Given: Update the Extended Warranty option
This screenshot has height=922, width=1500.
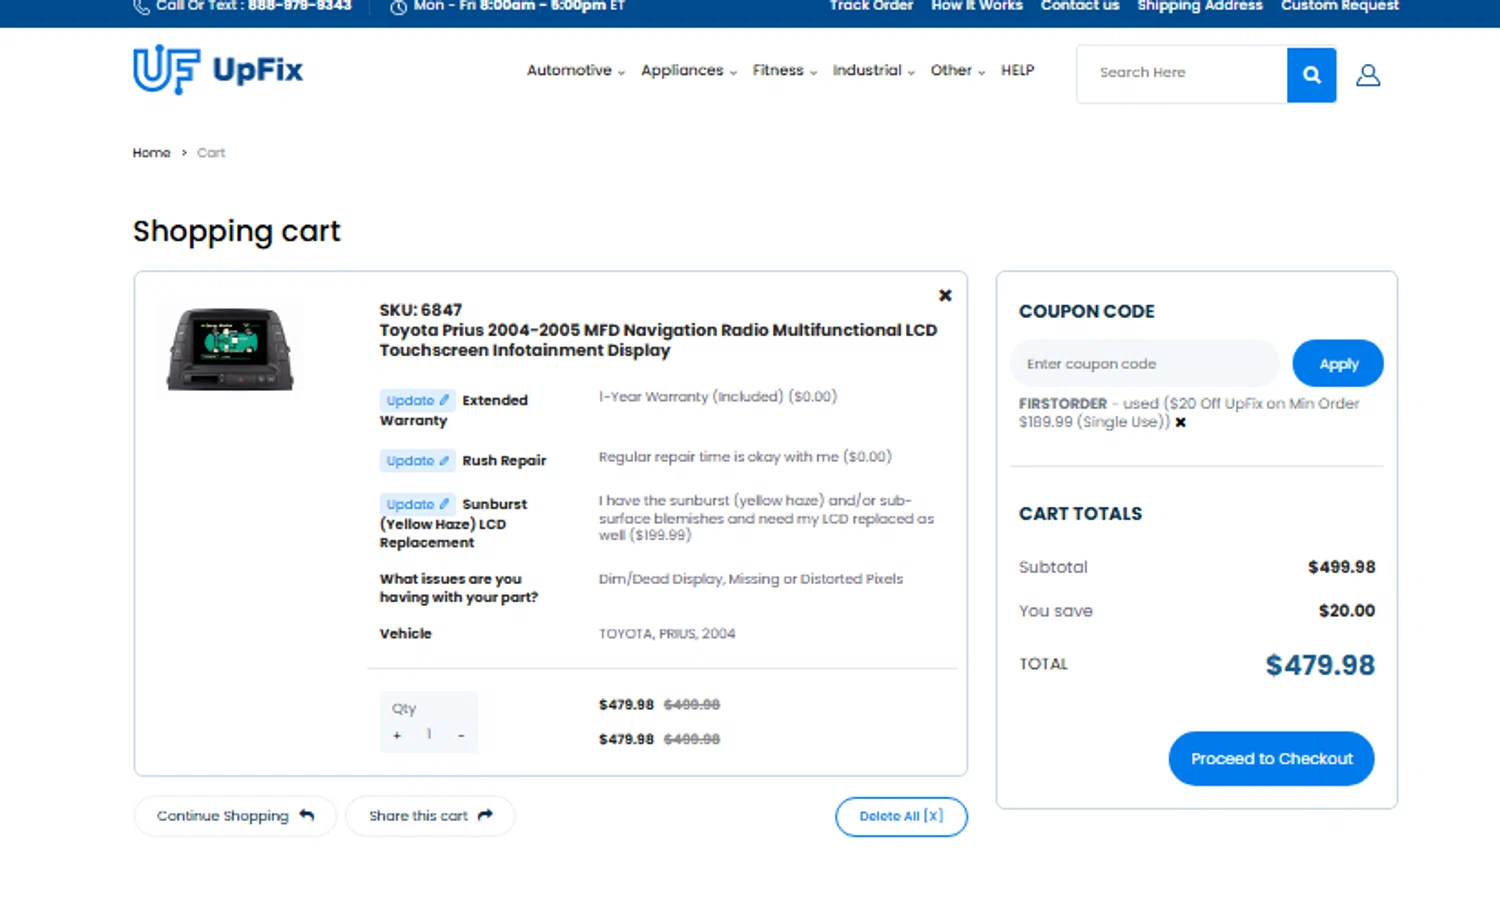Looking at the screenshot, I should [417, 400].
